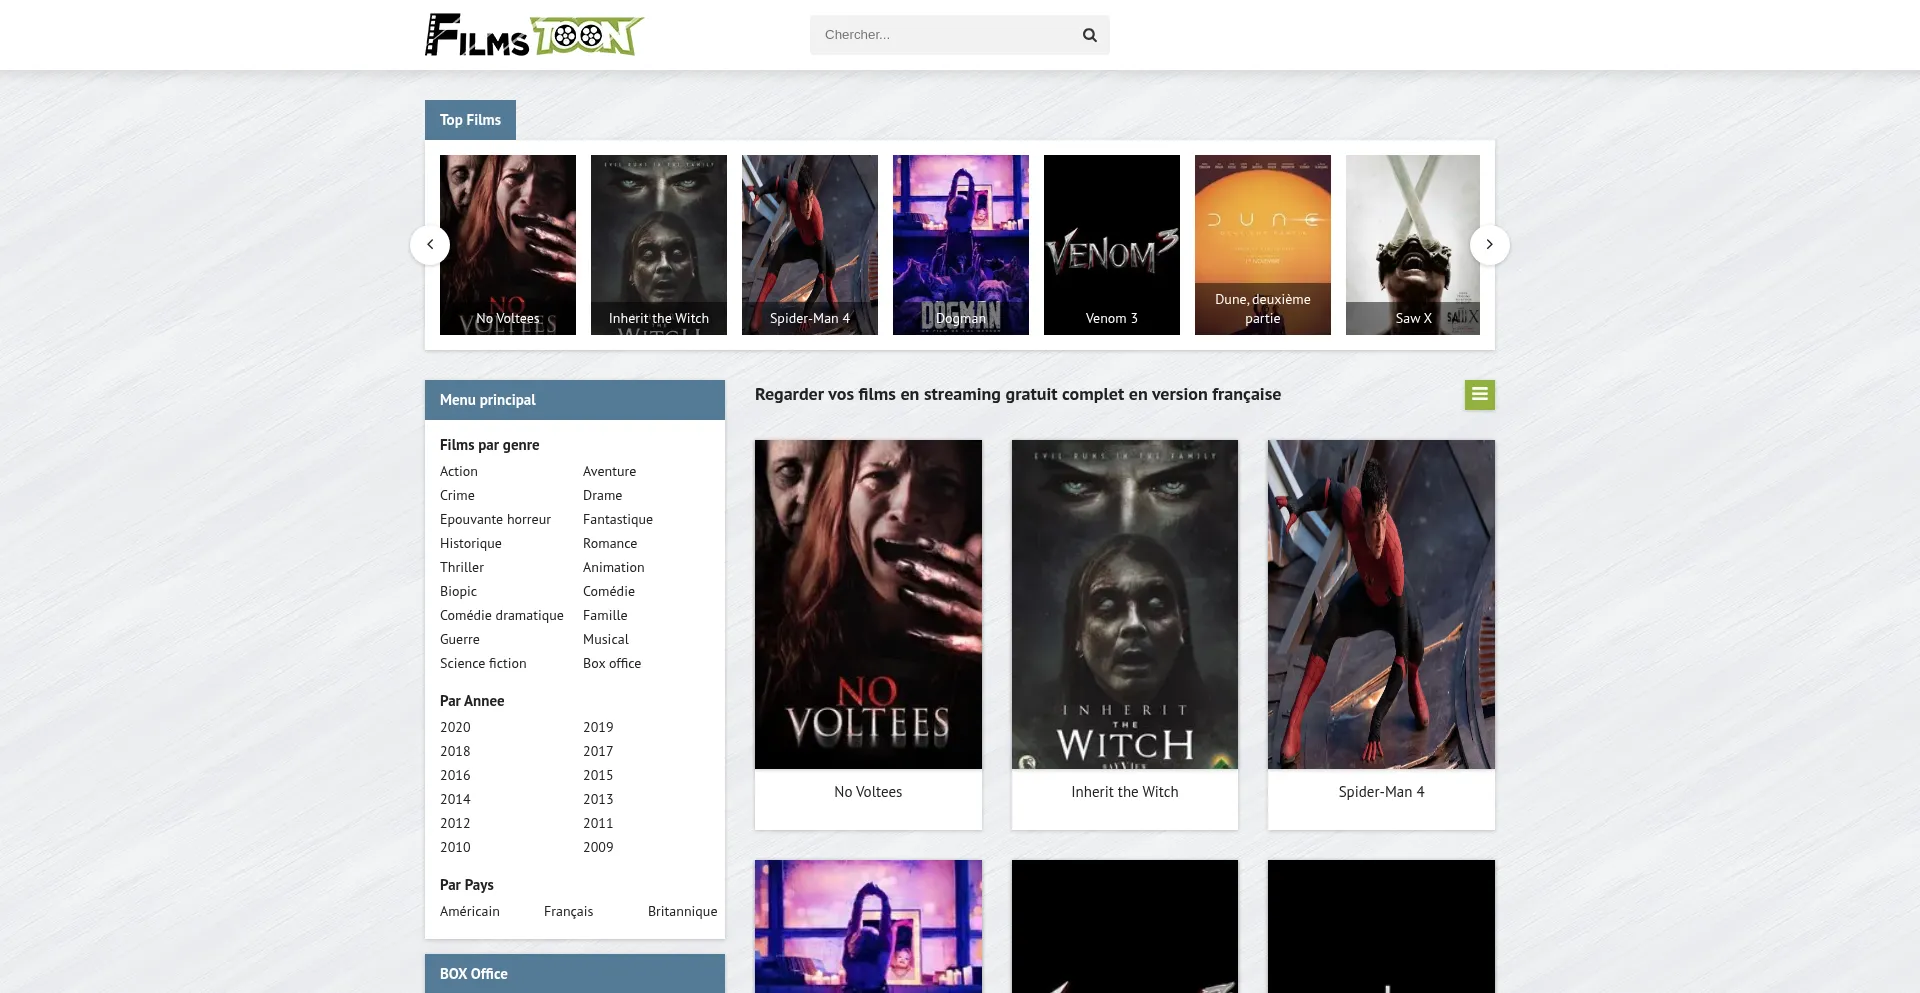Open the Historique genre
This screenshot has height=993, width=1920.
[x=471, y=544]
